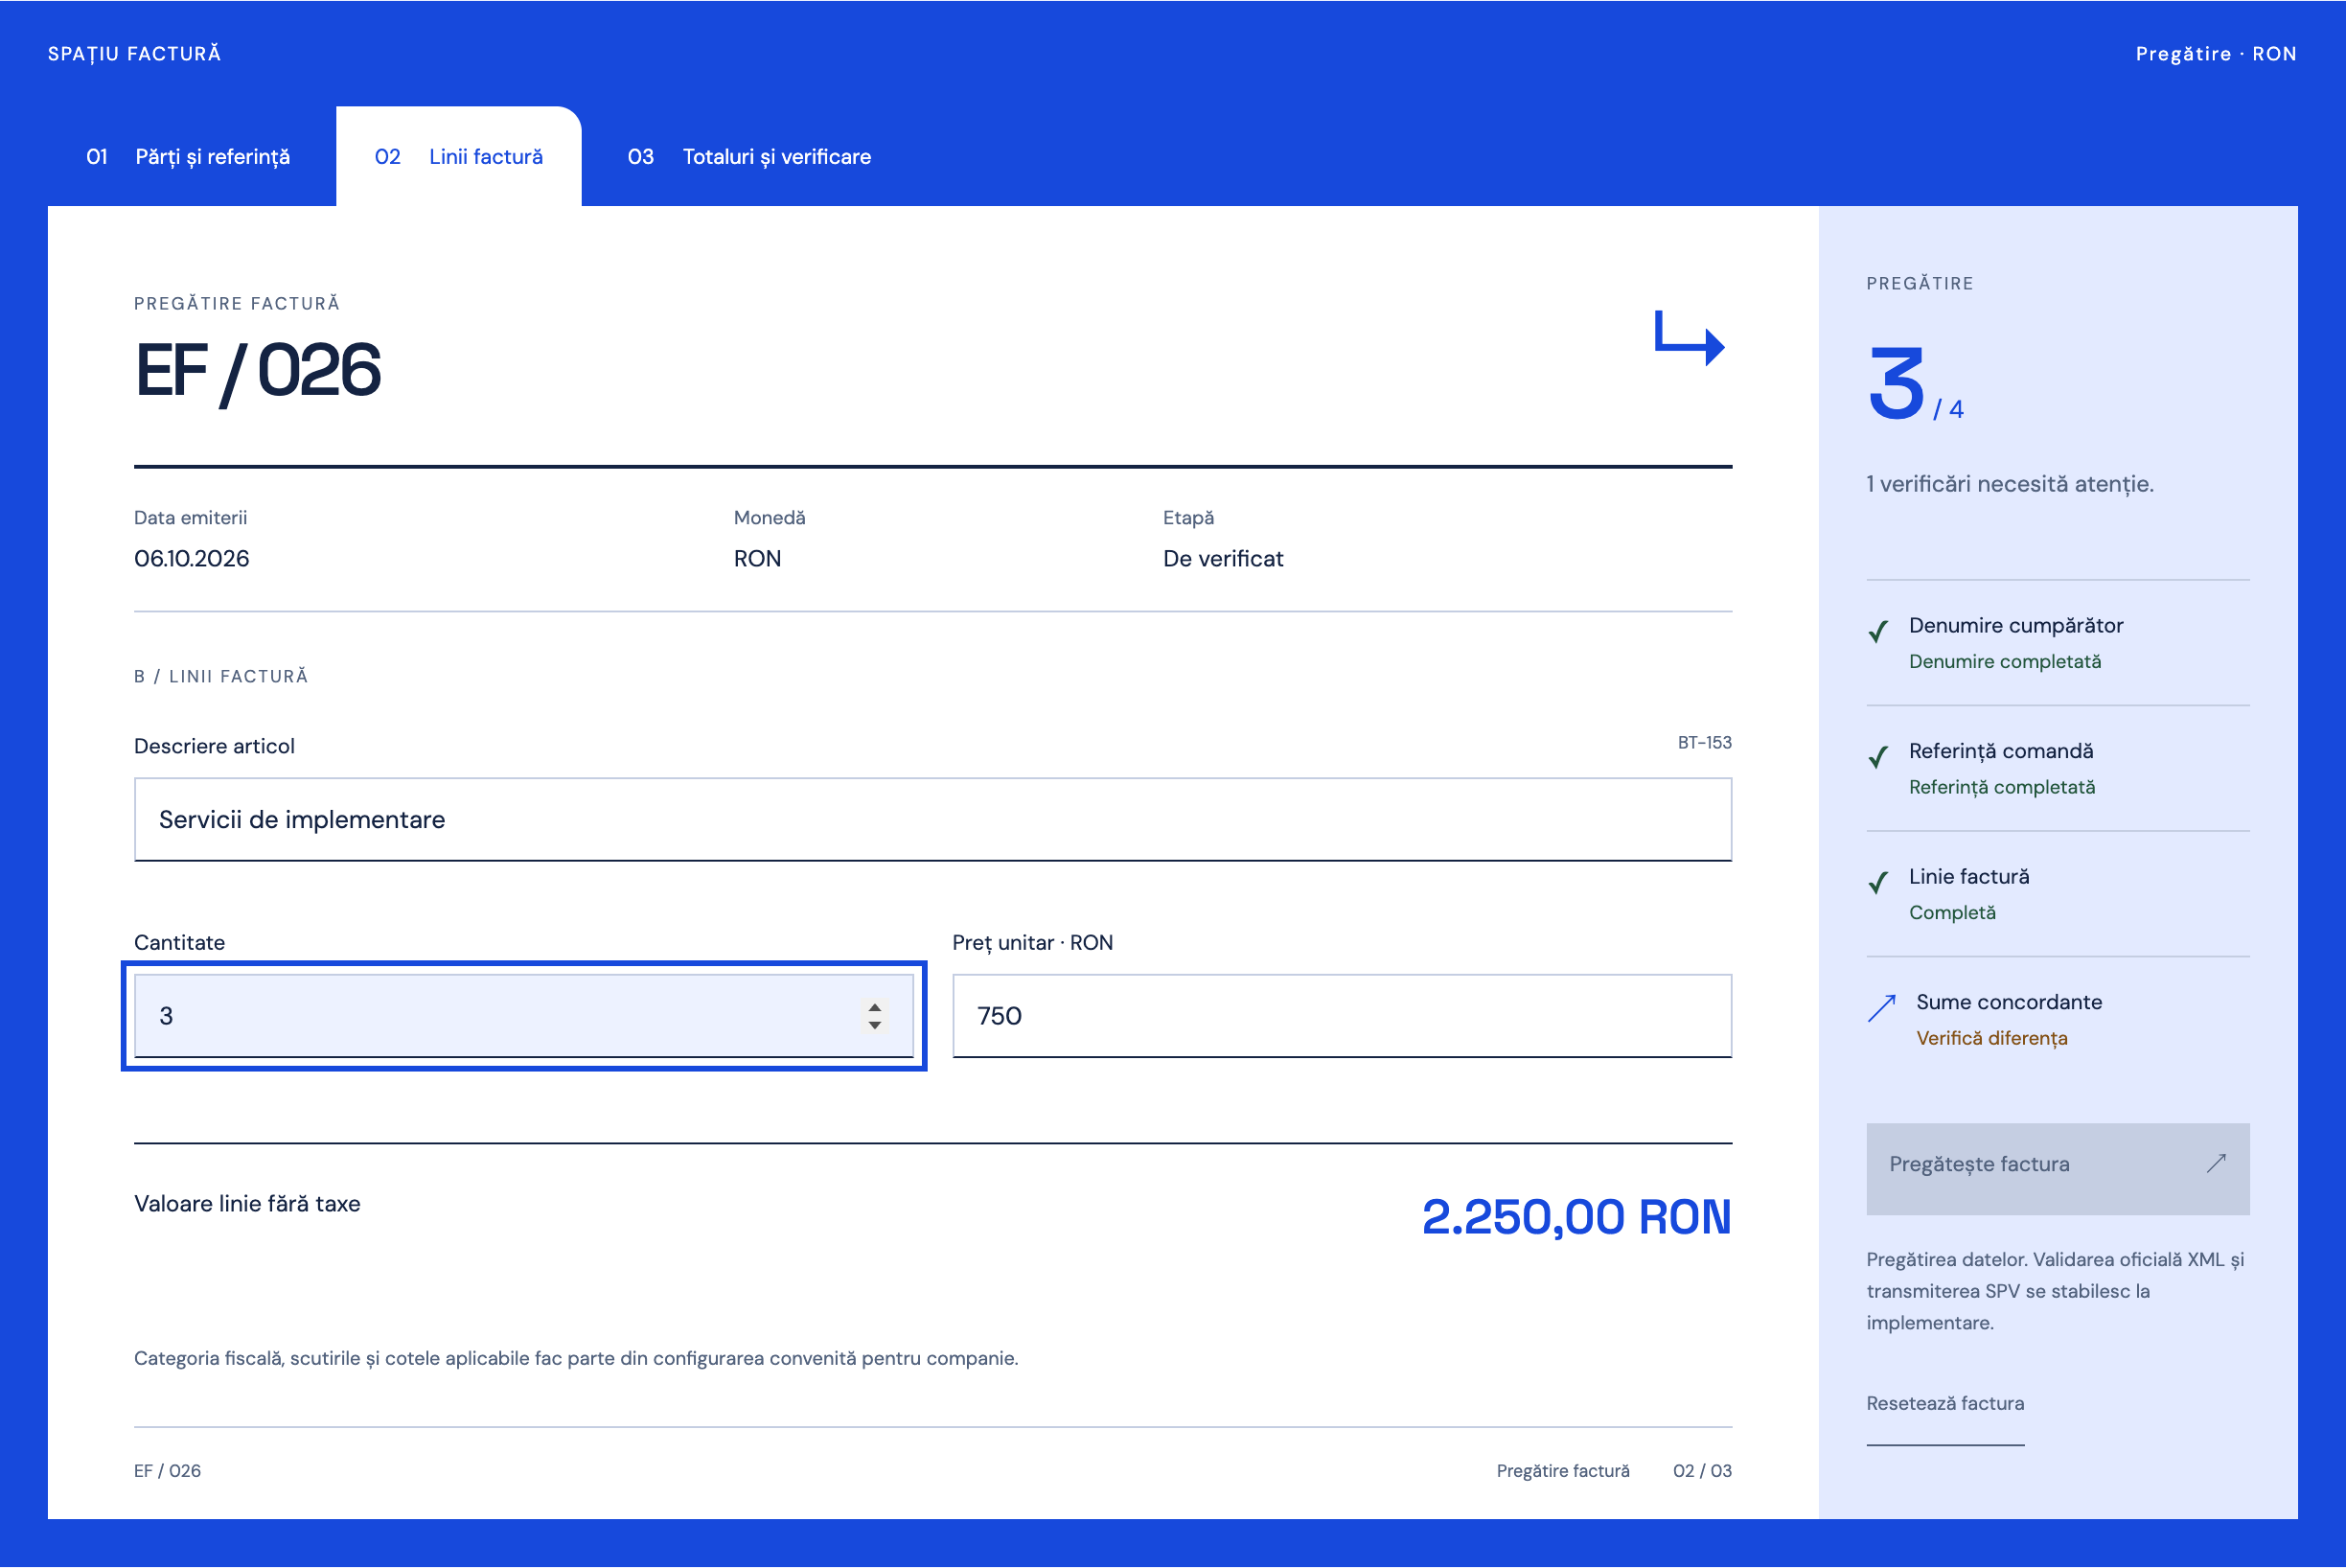Click the Denumire cumpărător checkmark icon

(1878, 631)
